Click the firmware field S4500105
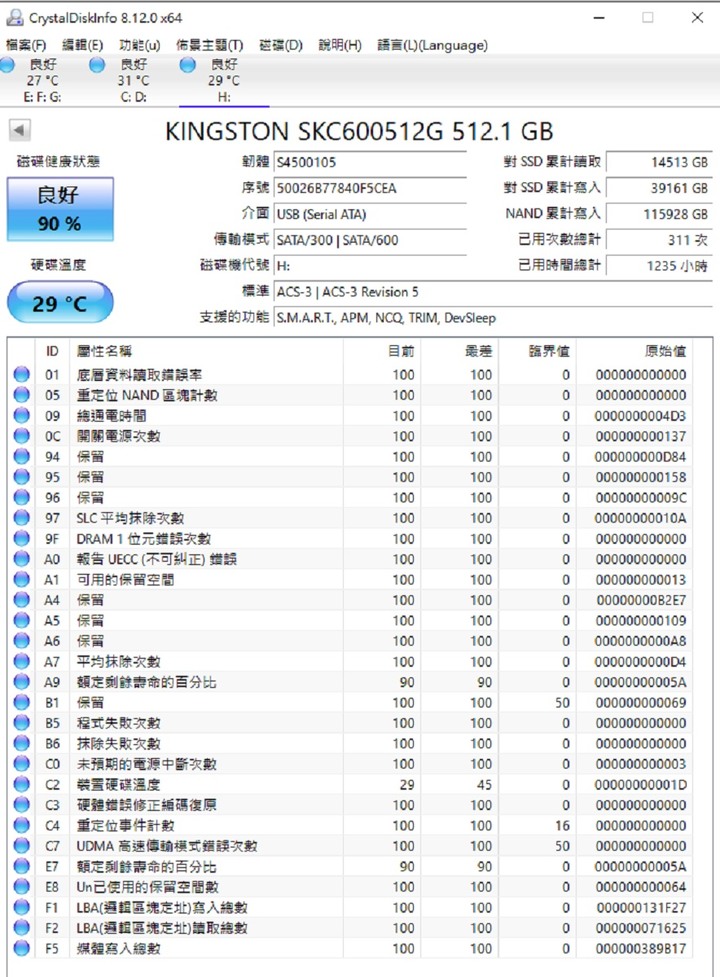The image size is (720, 977). (x=370, y=162)
